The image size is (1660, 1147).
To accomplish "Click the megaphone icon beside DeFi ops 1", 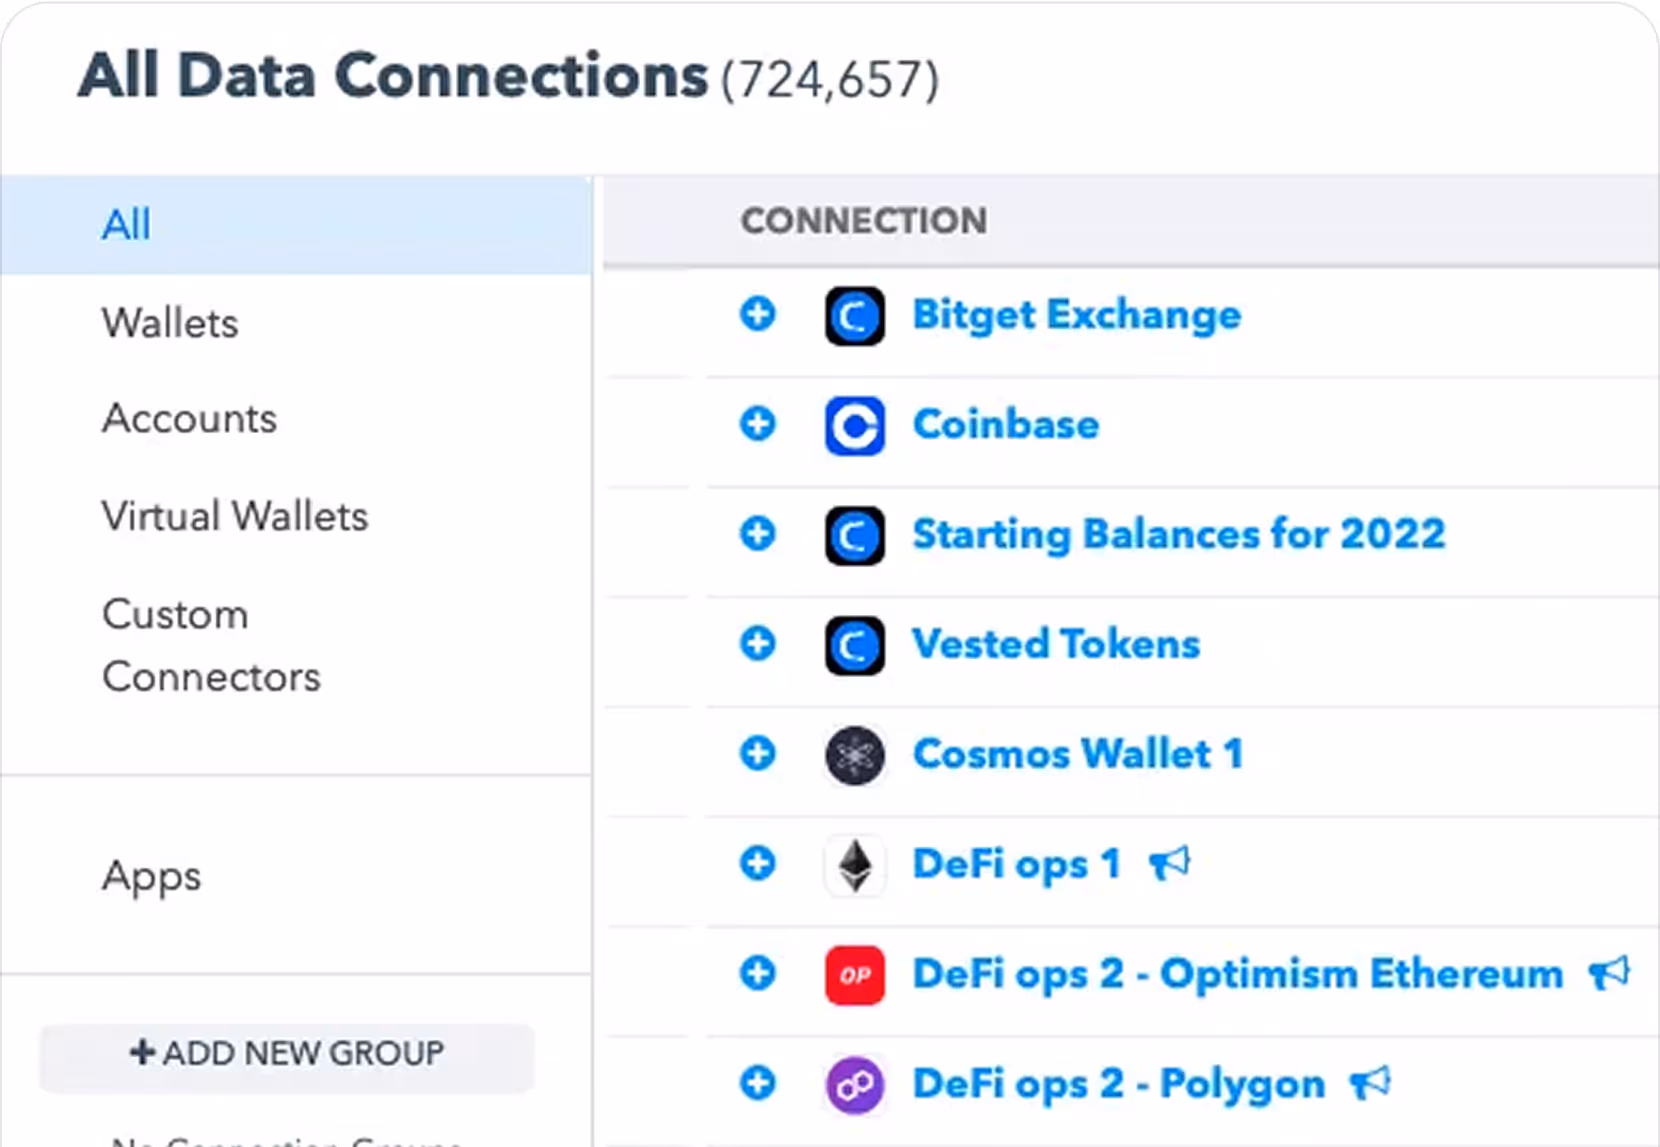I will tap(1169, 863).
